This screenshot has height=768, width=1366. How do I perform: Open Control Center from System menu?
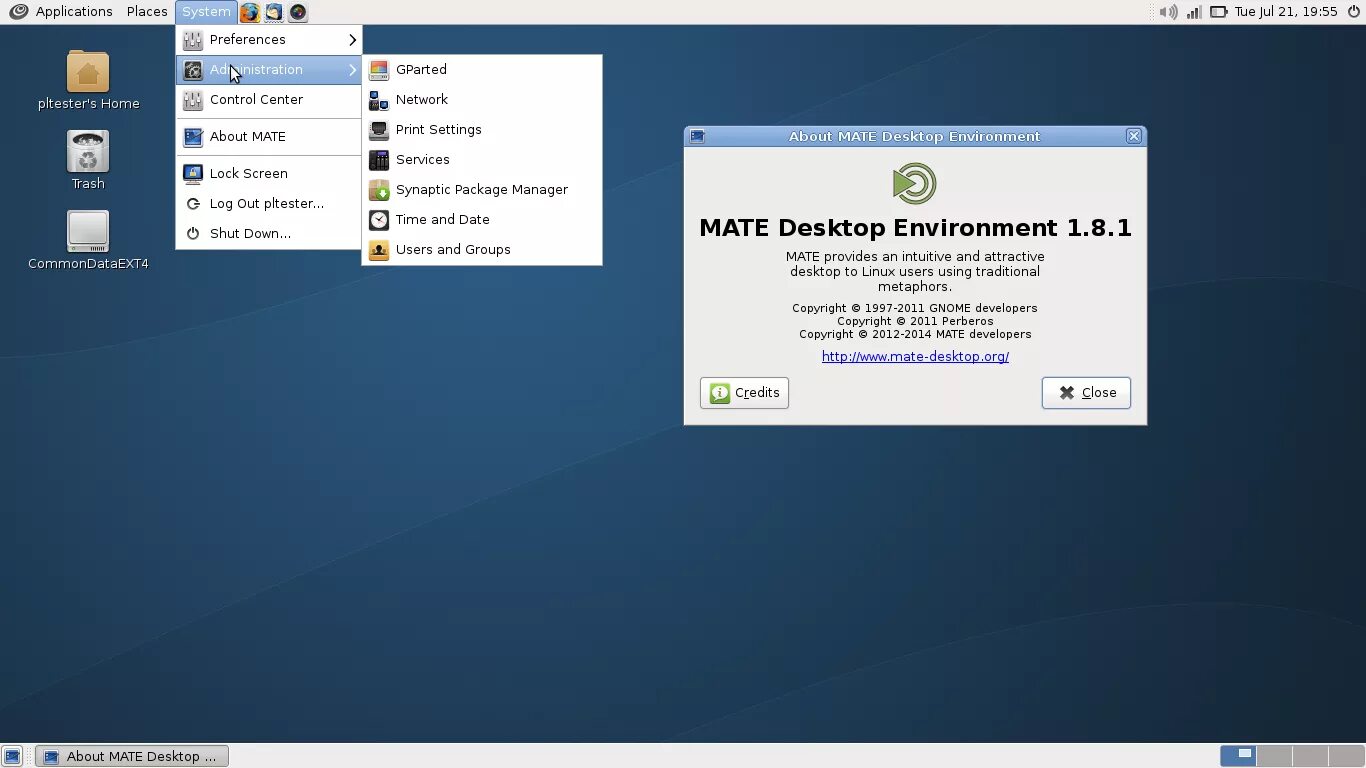(269, 100)
